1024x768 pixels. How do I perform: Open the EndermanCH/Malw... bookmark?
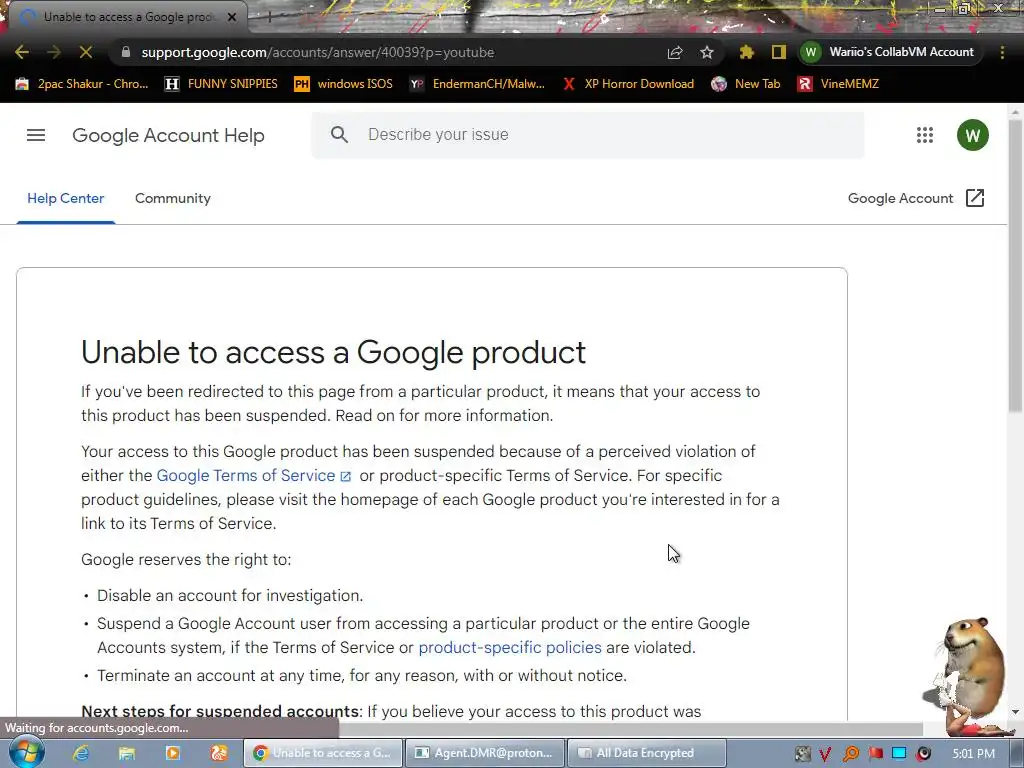(477, 84)
